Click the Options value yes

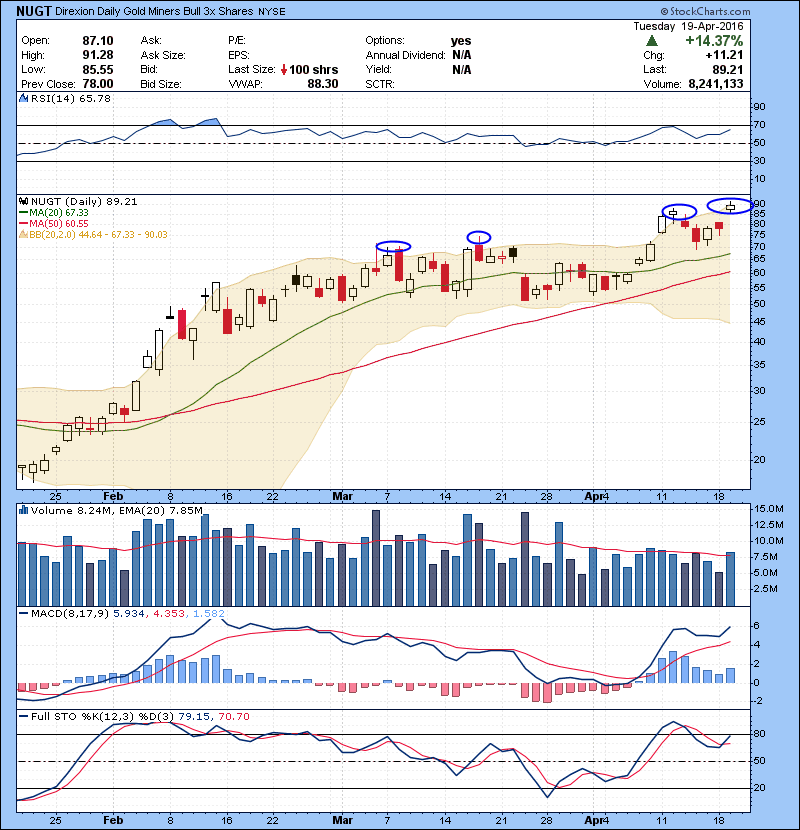(461, 41)
